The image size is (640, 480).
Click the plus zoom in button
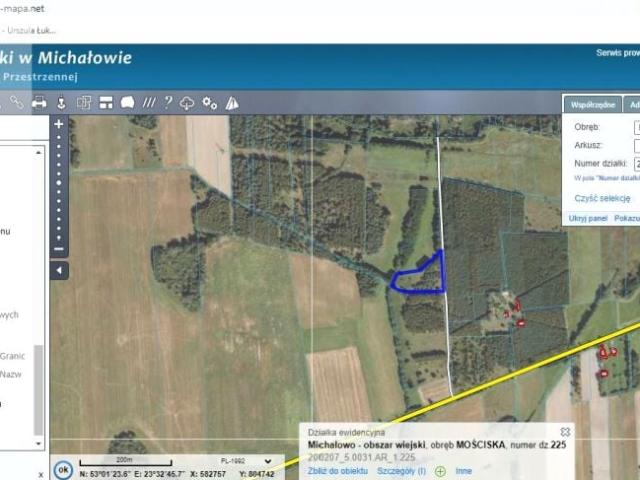click(59, 125)
